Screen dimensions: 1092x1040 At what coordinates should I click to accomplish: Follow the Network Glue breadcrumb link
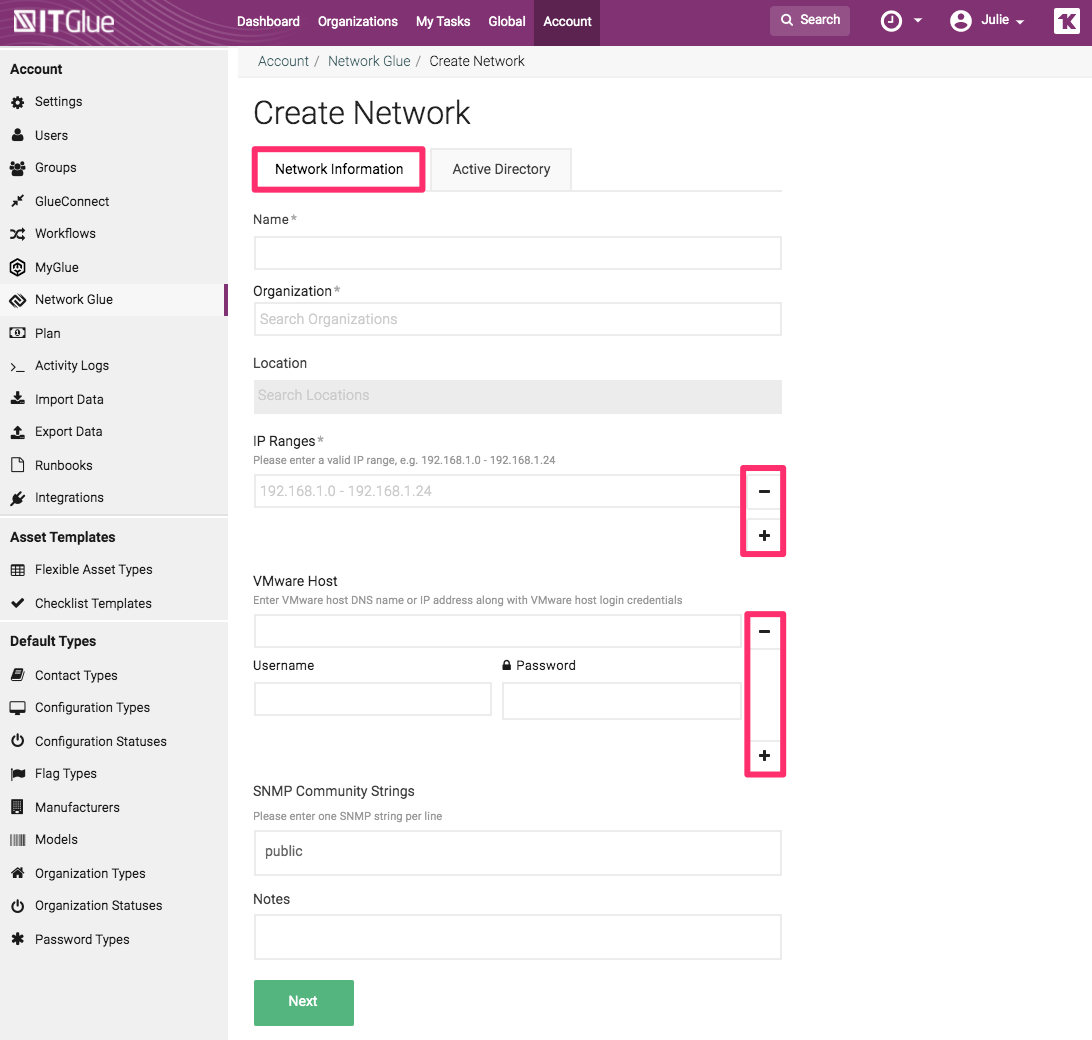click(369, 61)
